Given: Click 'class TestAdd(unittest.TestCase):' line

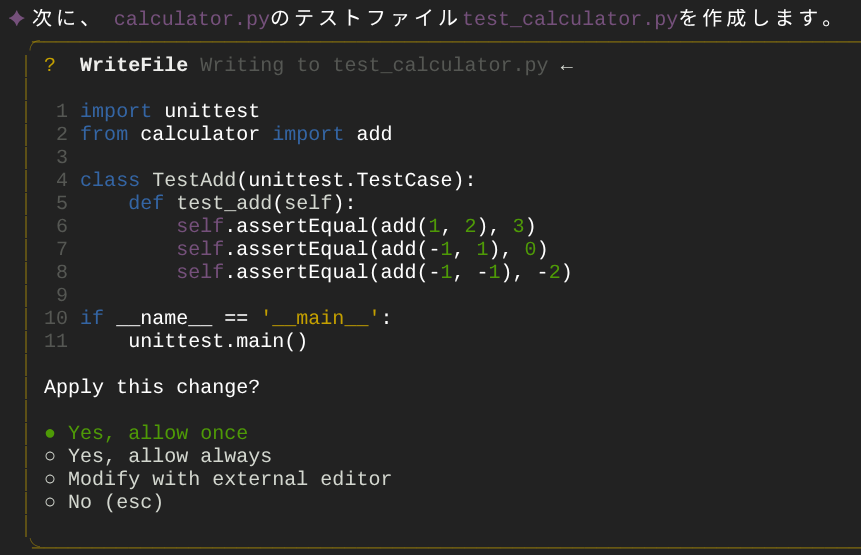Looking at the screenshot, I should tap(278, 181).
